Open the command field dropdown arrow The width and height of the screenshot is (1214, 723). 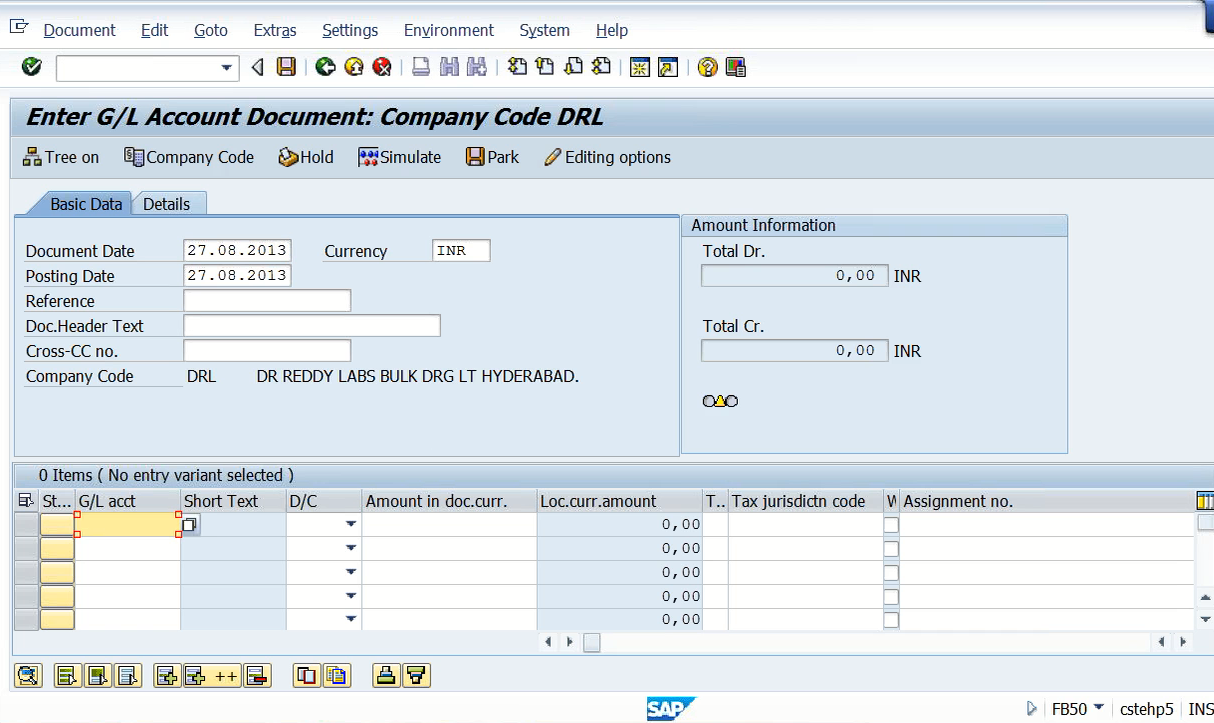tap(227, 68)
